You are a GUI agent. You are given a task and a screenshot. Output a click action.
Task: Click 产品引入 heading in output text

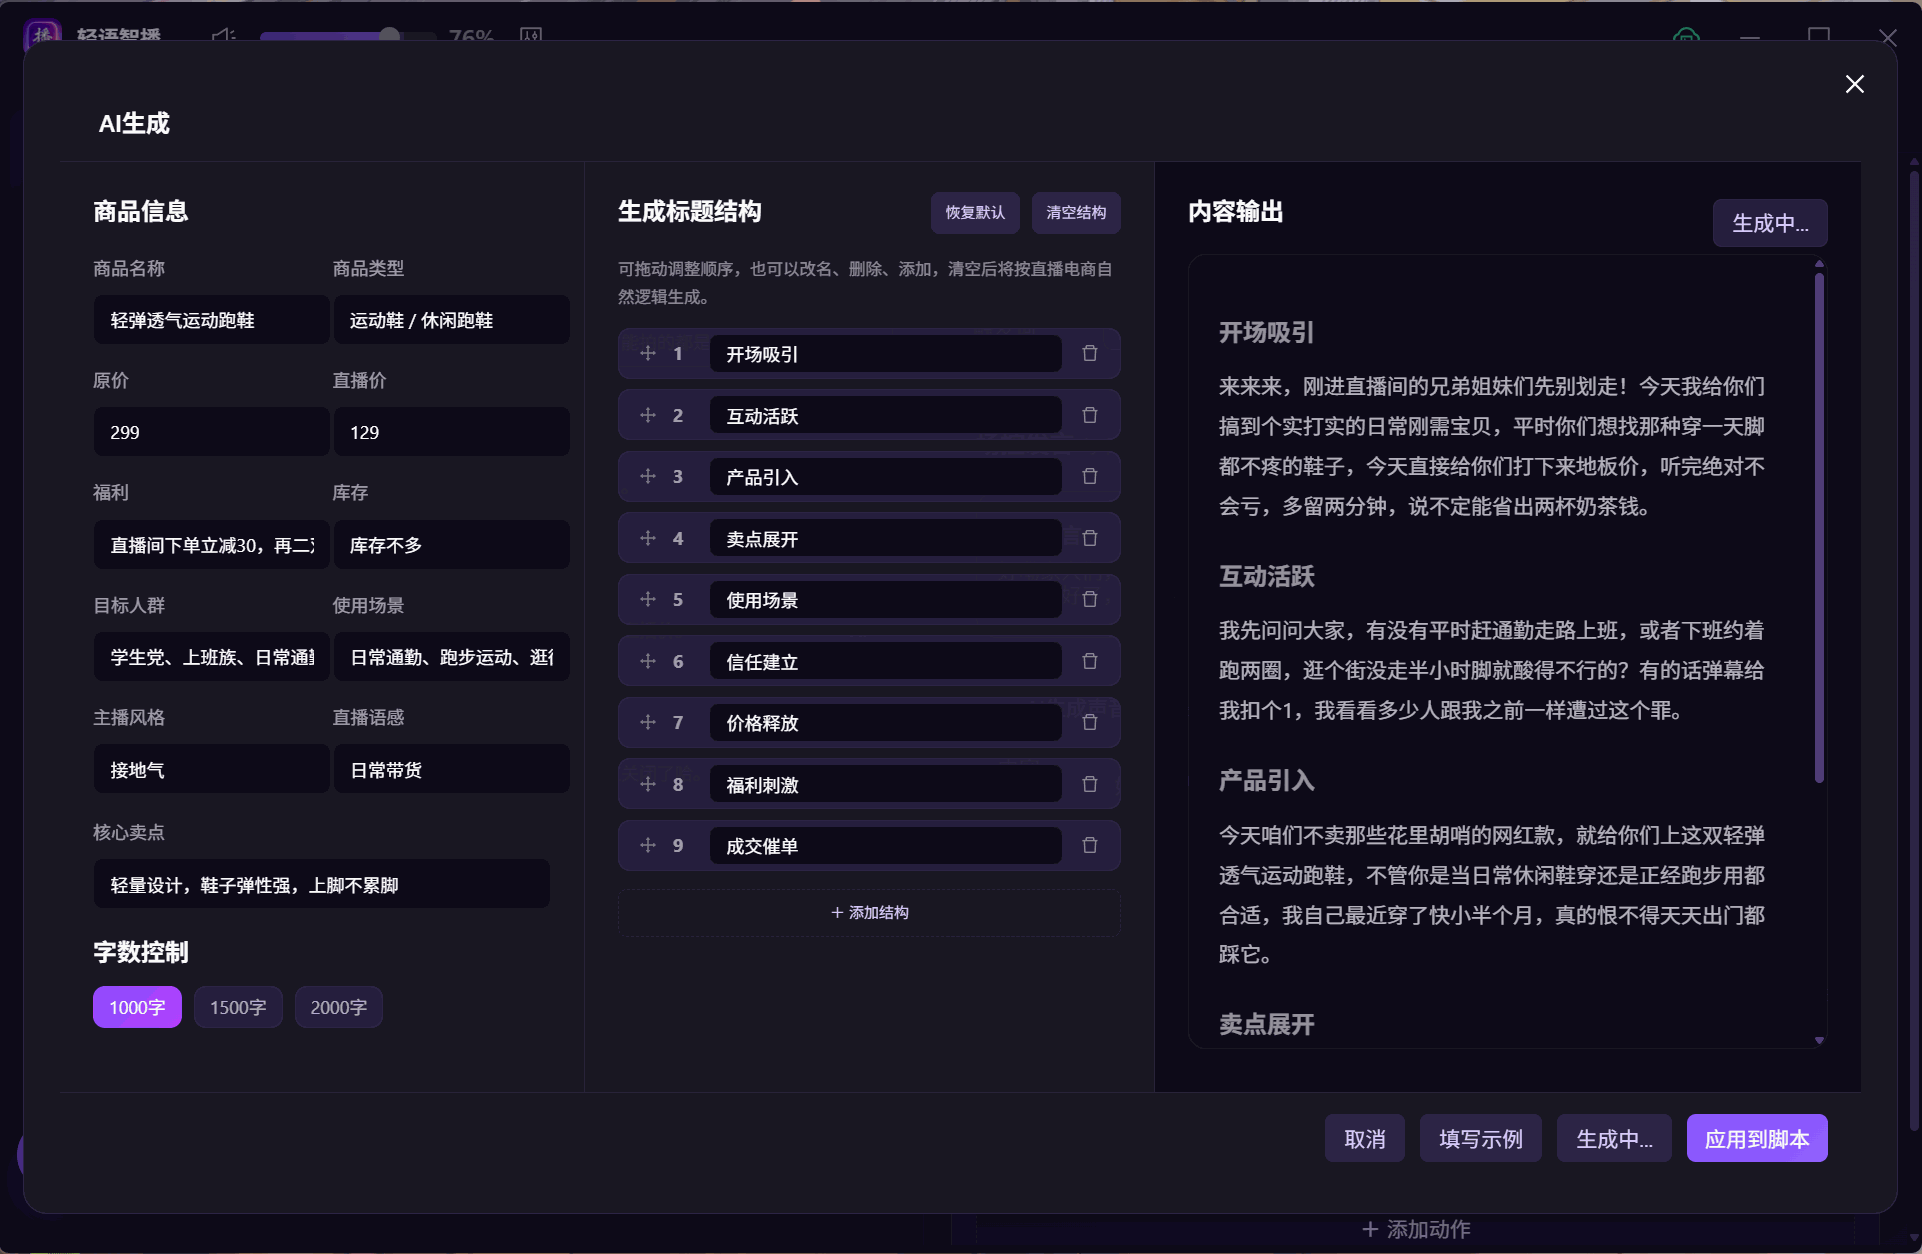[1266, 780]
